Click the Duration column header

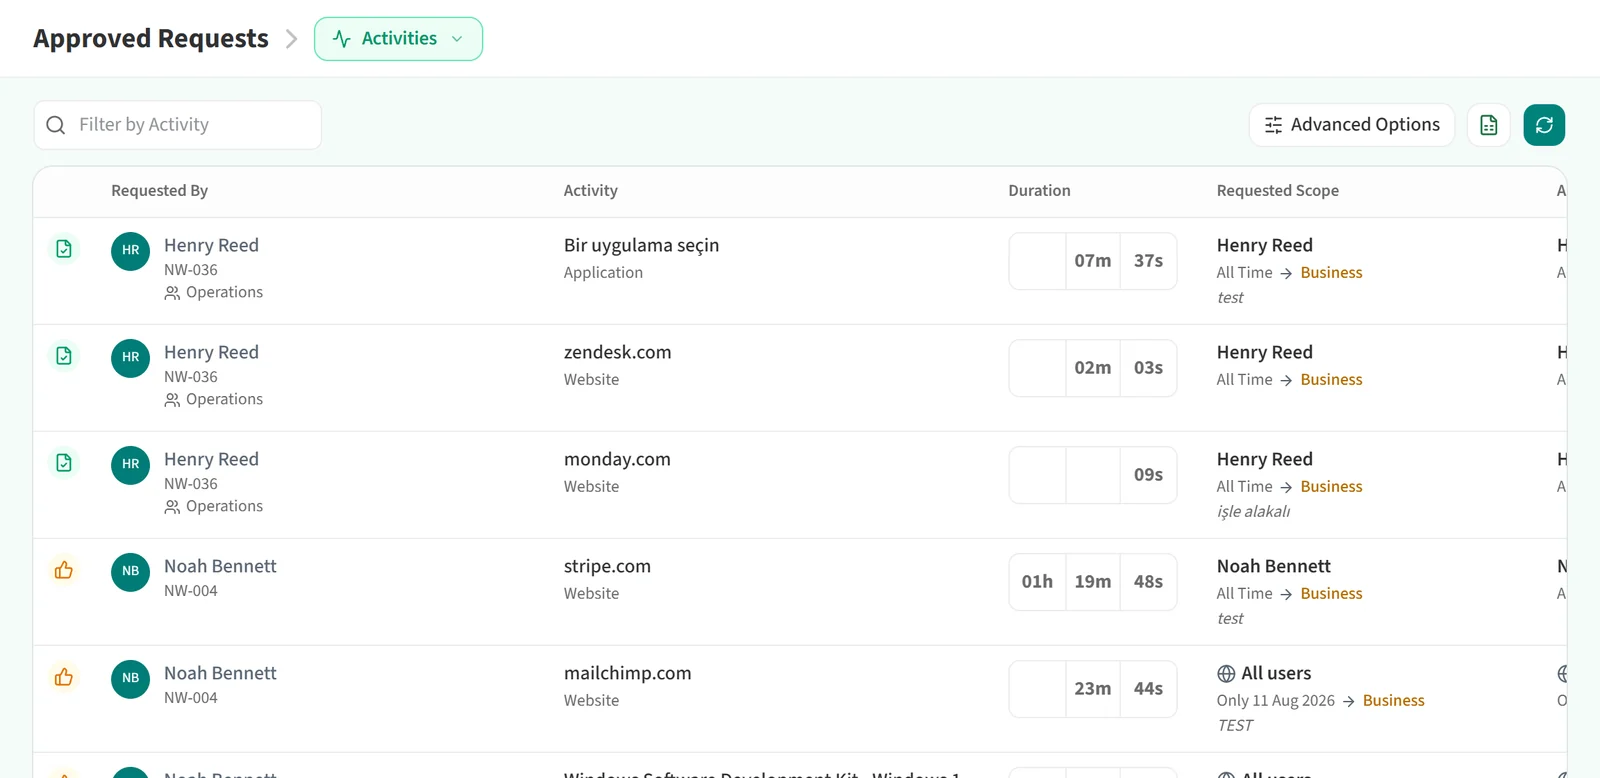click(x=1039, y=191)
